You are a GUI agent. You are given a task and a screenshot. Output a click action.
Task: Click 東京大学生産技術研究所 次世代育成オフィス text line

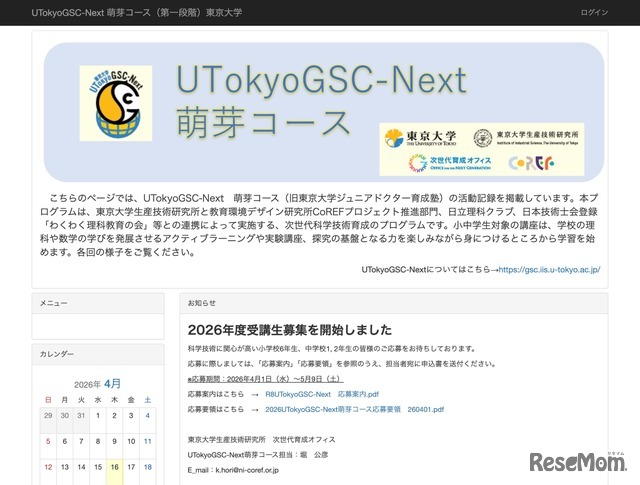(262, 440)
